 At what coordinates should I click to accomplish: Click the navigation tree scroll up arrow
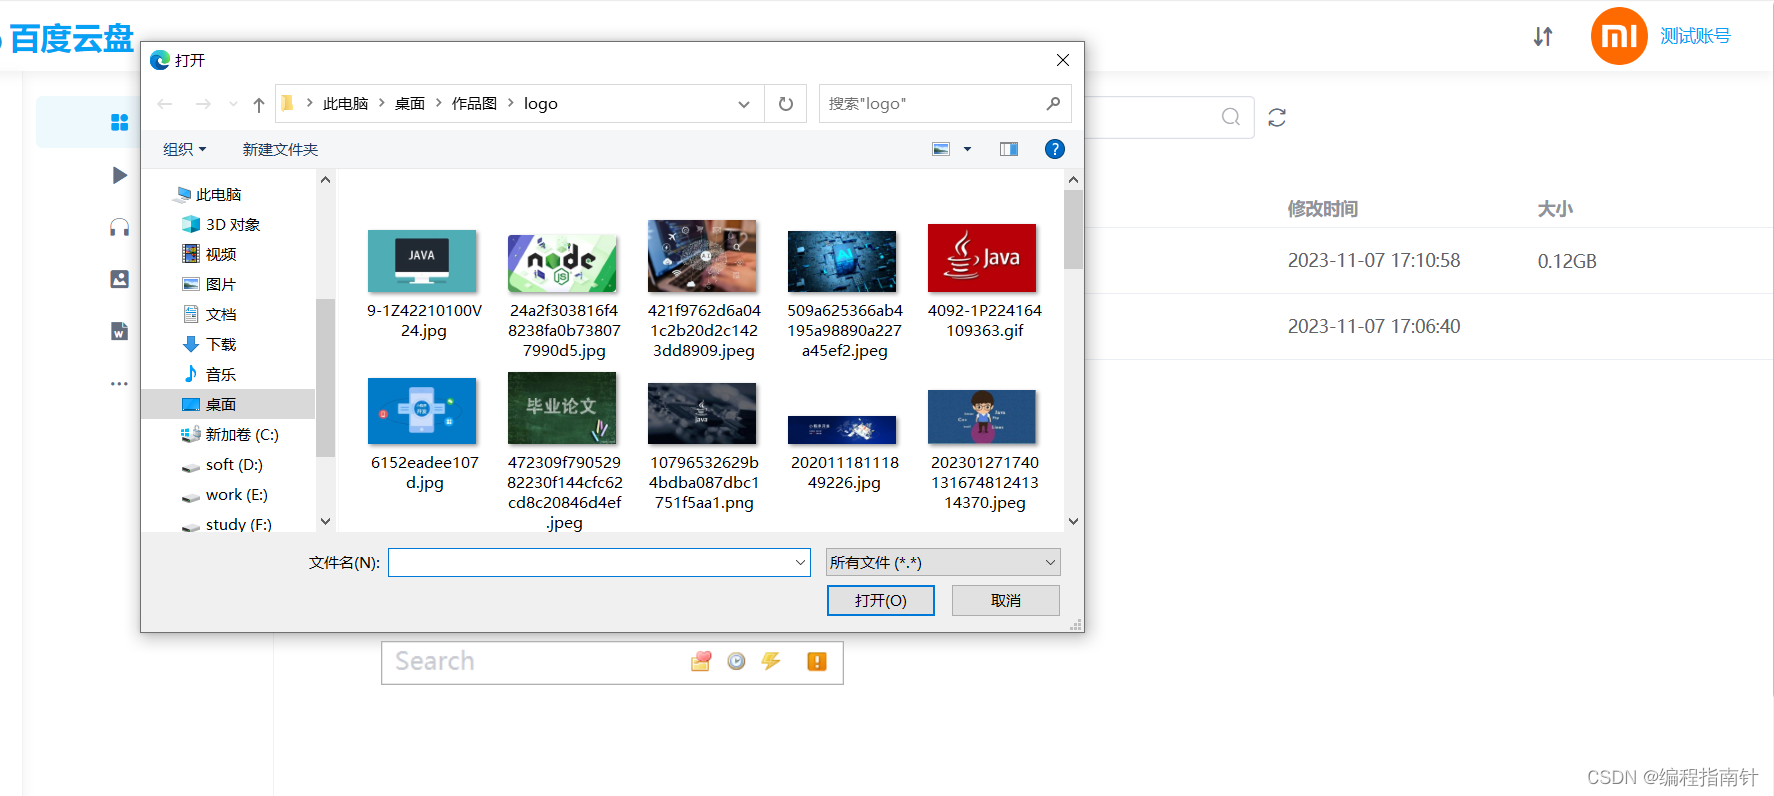tap(325, 179)
